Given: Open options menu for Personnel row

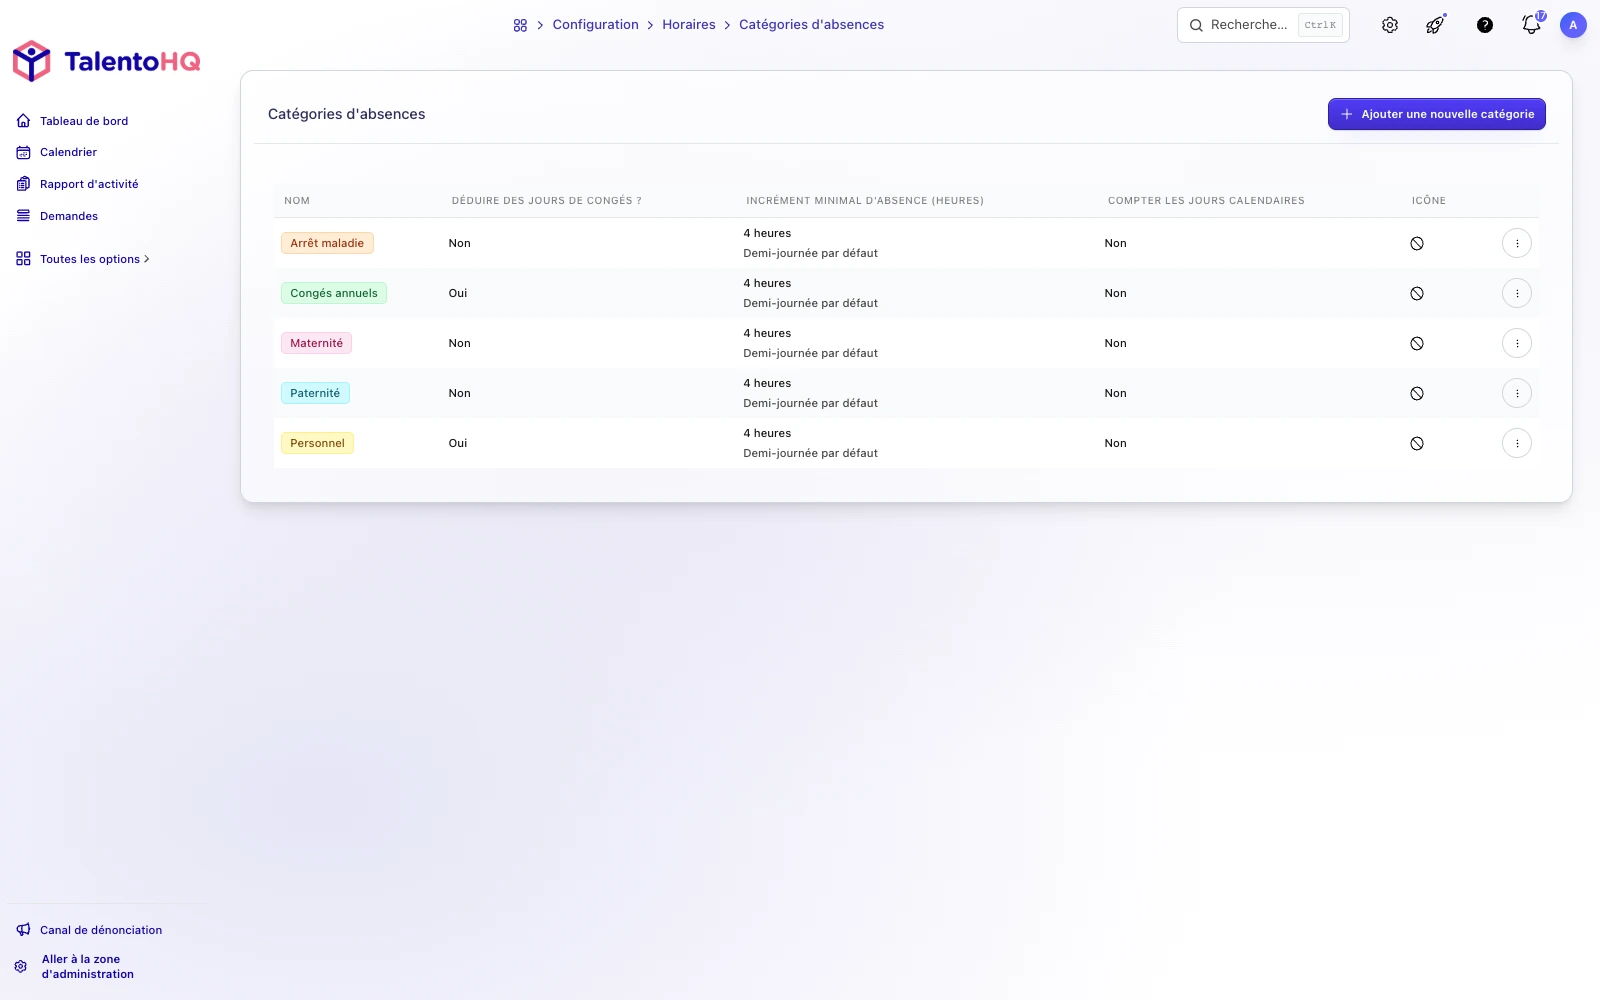Looking at the screenshot, I should tap(1517, 443).
